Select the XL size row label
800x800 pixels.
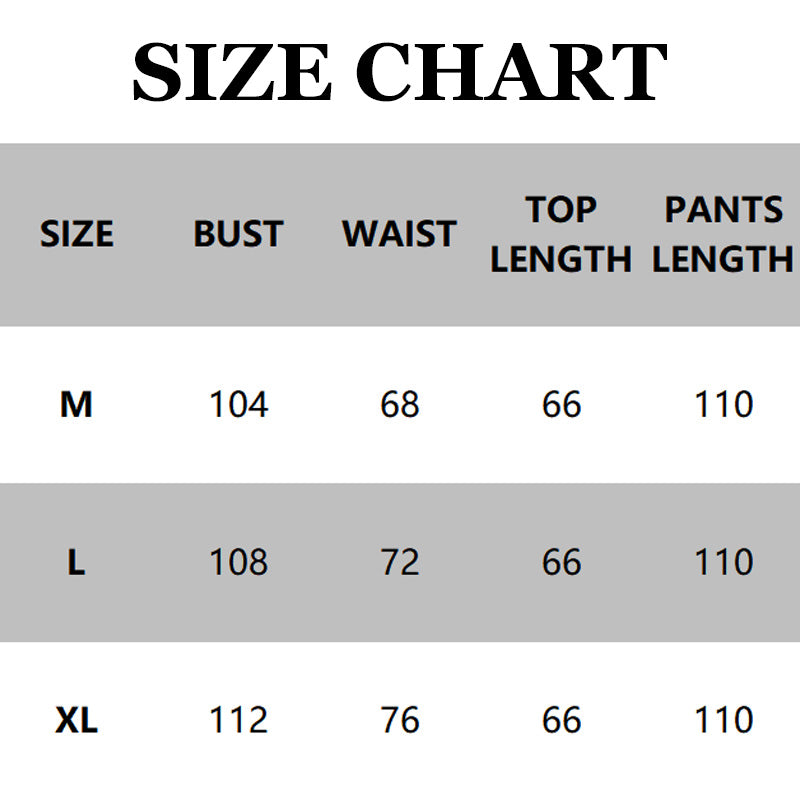click(x=77, y=720)
